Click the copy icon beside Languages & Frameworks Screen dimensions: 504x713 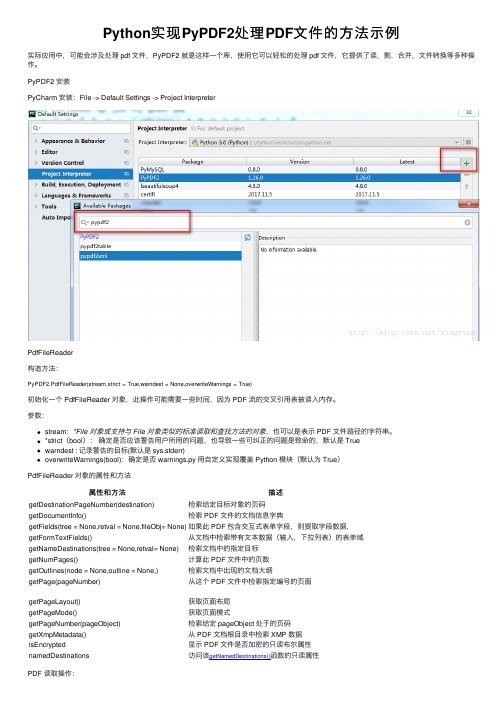pos(126,196)
